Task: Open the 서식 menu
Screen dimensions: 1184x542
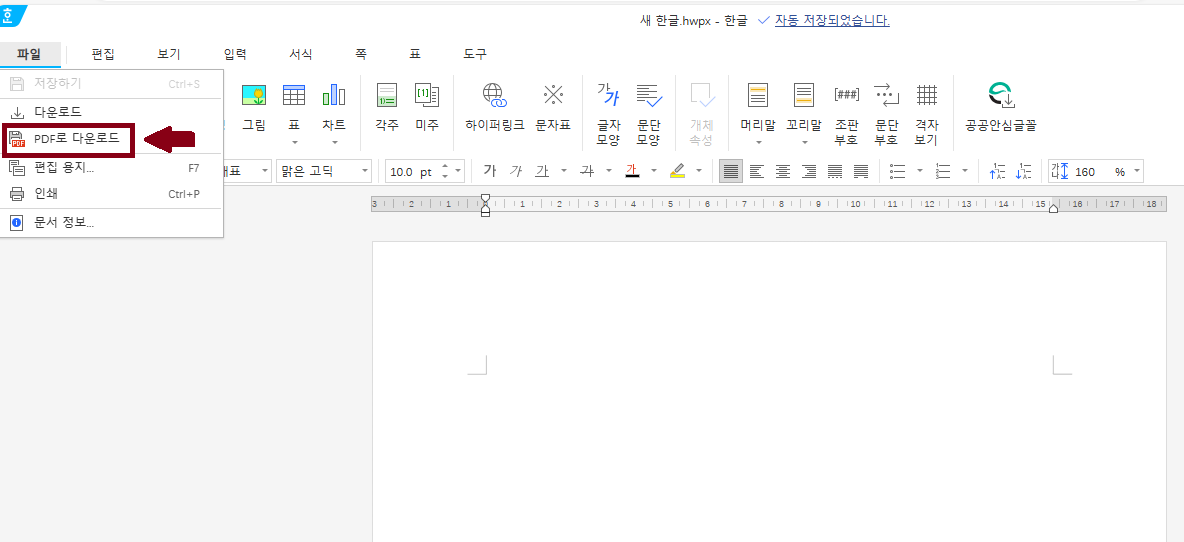Action: click(301, 54)
